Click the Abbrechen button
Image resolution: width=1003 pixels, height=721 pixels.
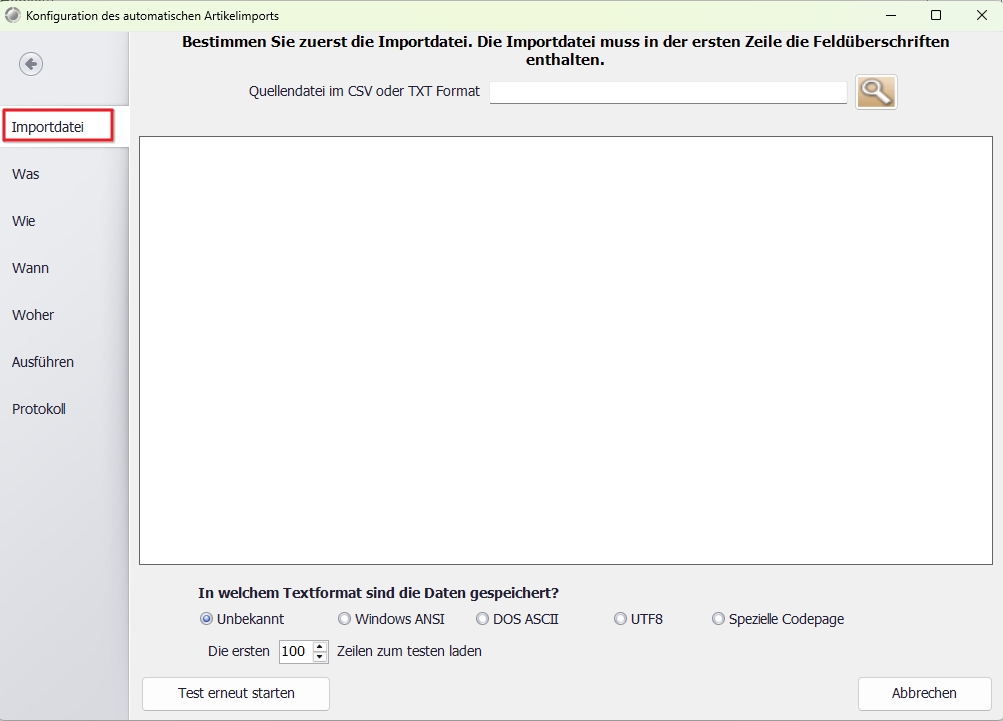[924, 693]
